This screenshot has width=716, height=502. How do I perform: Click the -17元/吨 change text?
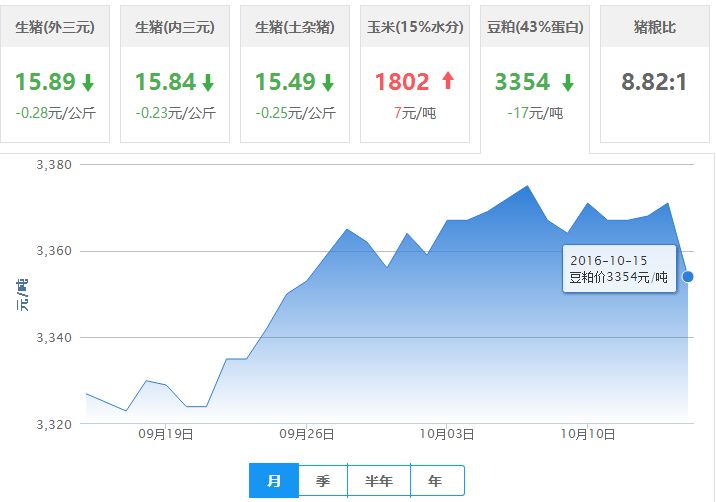click(x=535, y=113)
